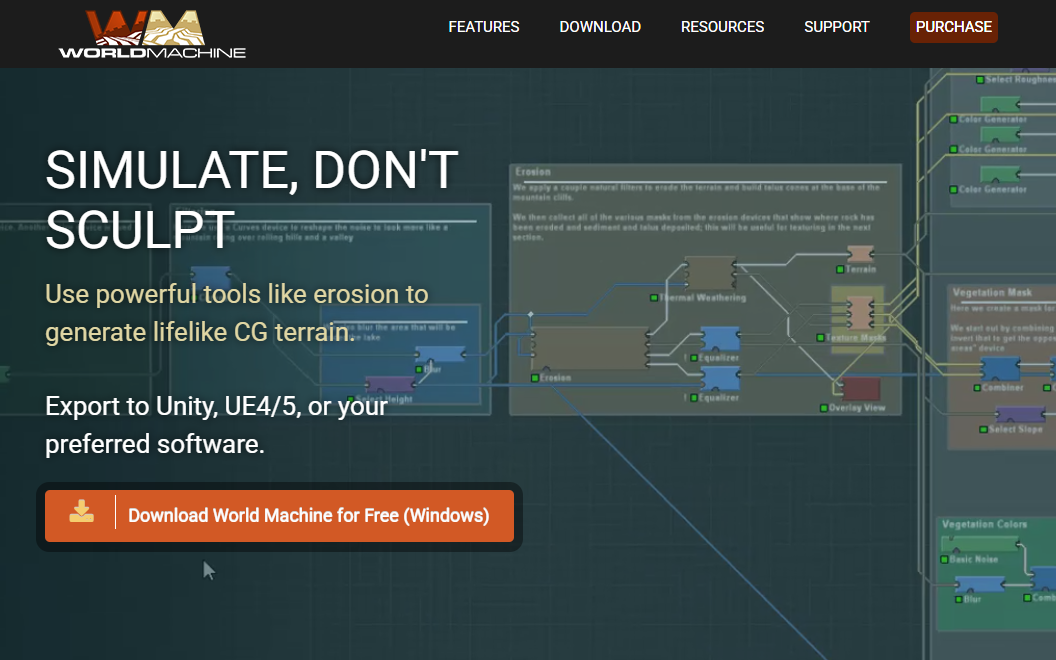1056x660 pixels.
Task: Open the Download page from navbar
Action: coord(600,27)
